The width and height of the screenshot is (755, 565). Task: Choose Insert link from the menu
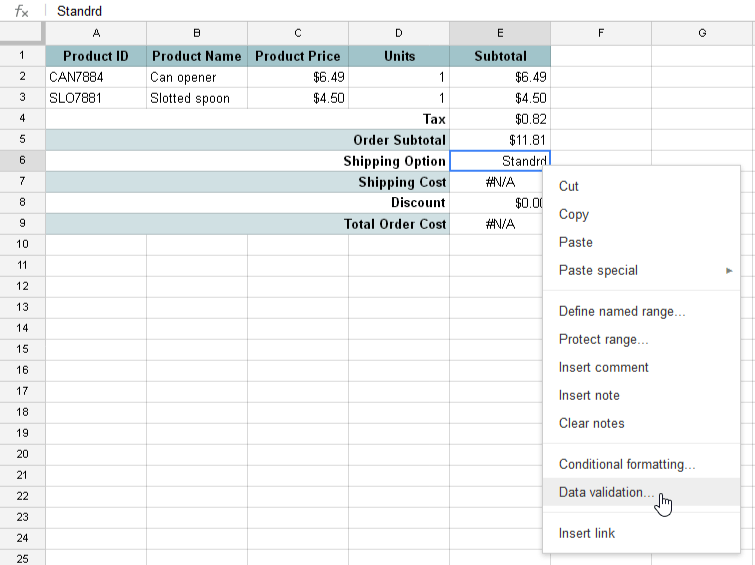click(587, 533)
